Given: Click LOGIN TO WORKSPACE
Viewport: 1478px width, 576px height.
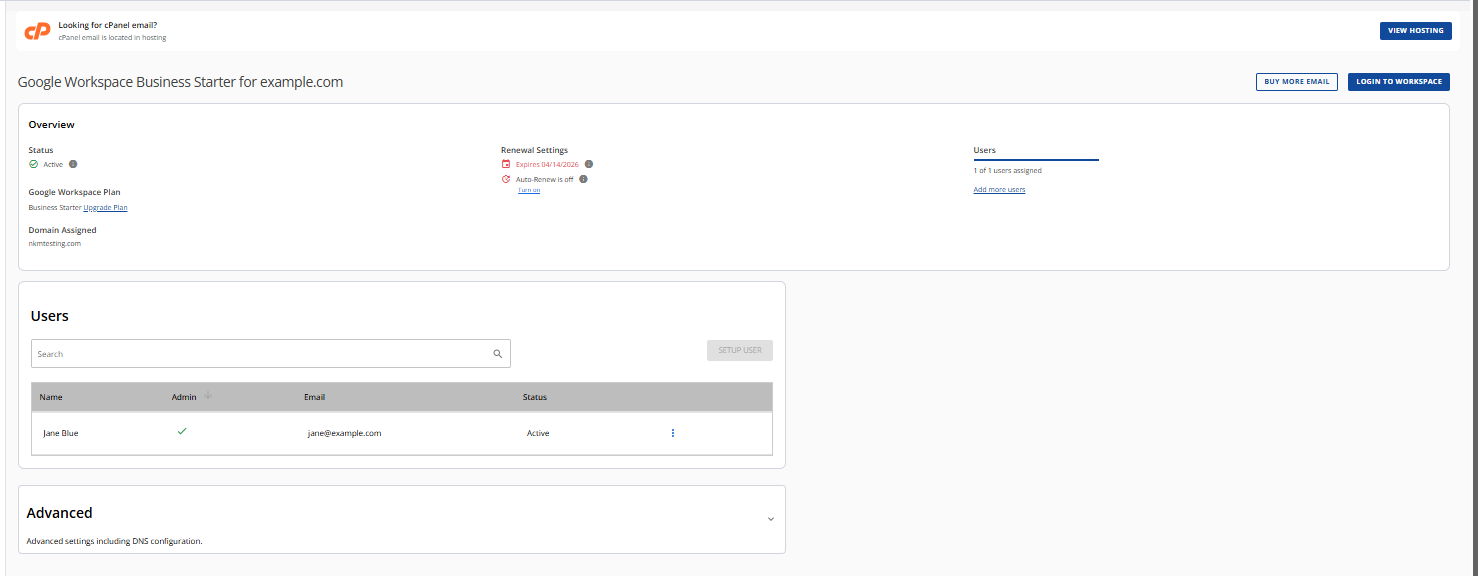Looking at the screenshot, I should (1398, 81).
